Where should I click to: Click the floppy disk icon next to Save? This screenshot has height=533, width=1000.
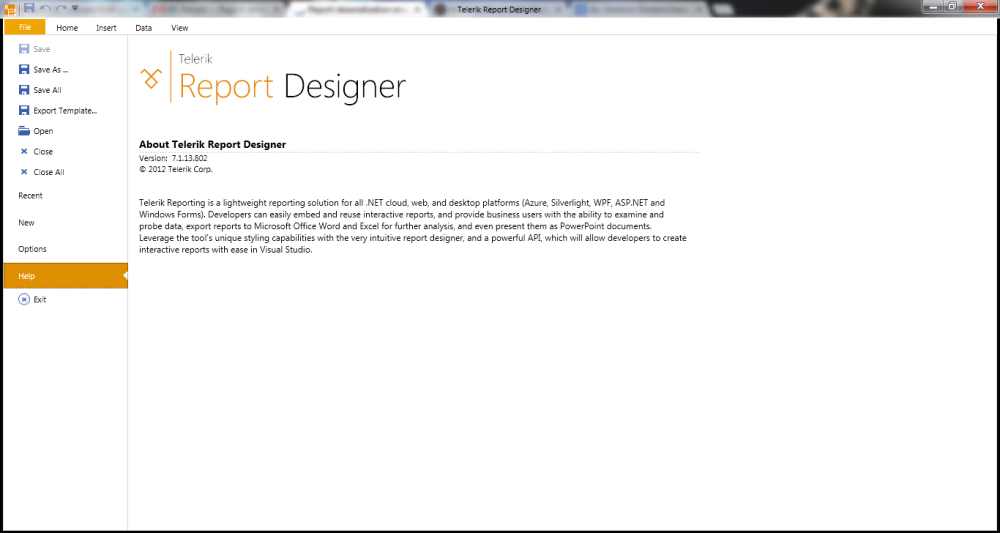[x=24, y=49]
